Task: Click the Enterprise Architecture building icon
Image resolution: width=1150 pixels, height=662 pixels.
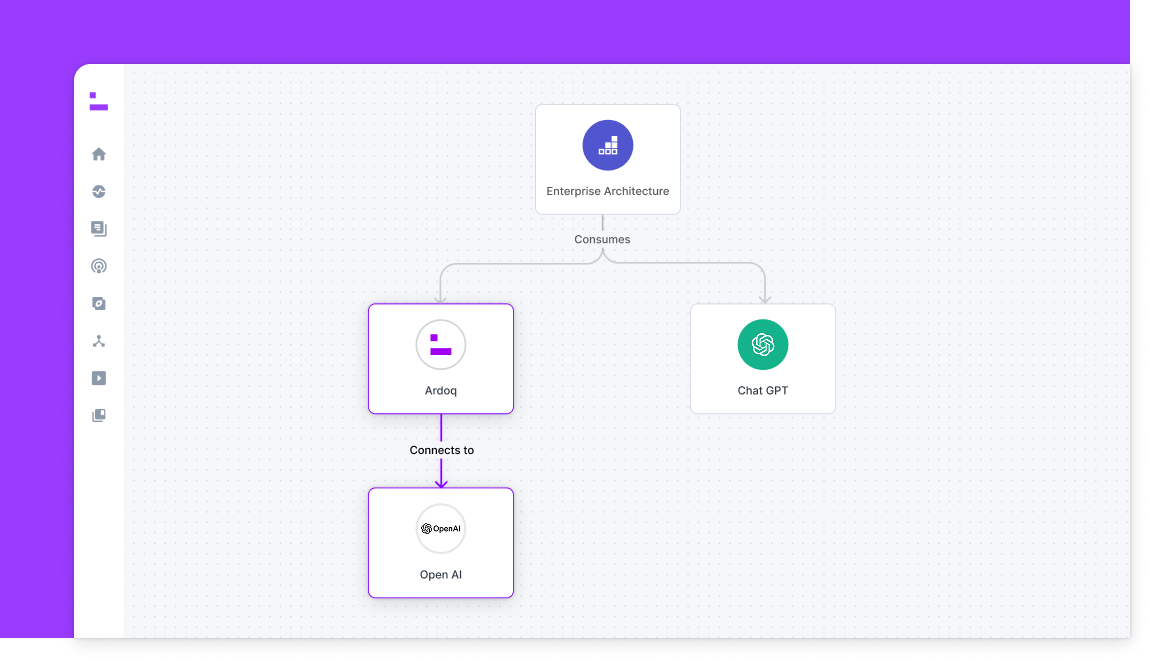Action: [607, 145]
